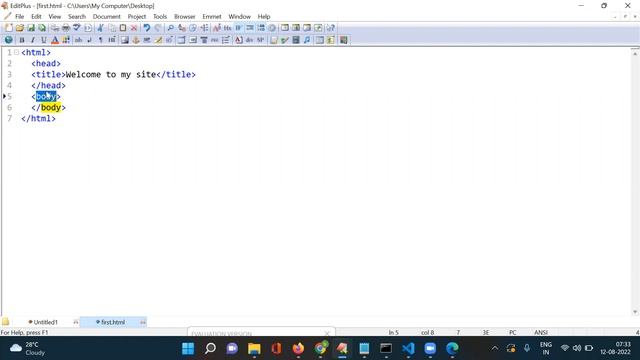Save the file with the diskette icon
The image size is (640, 360).
(31, 28)
